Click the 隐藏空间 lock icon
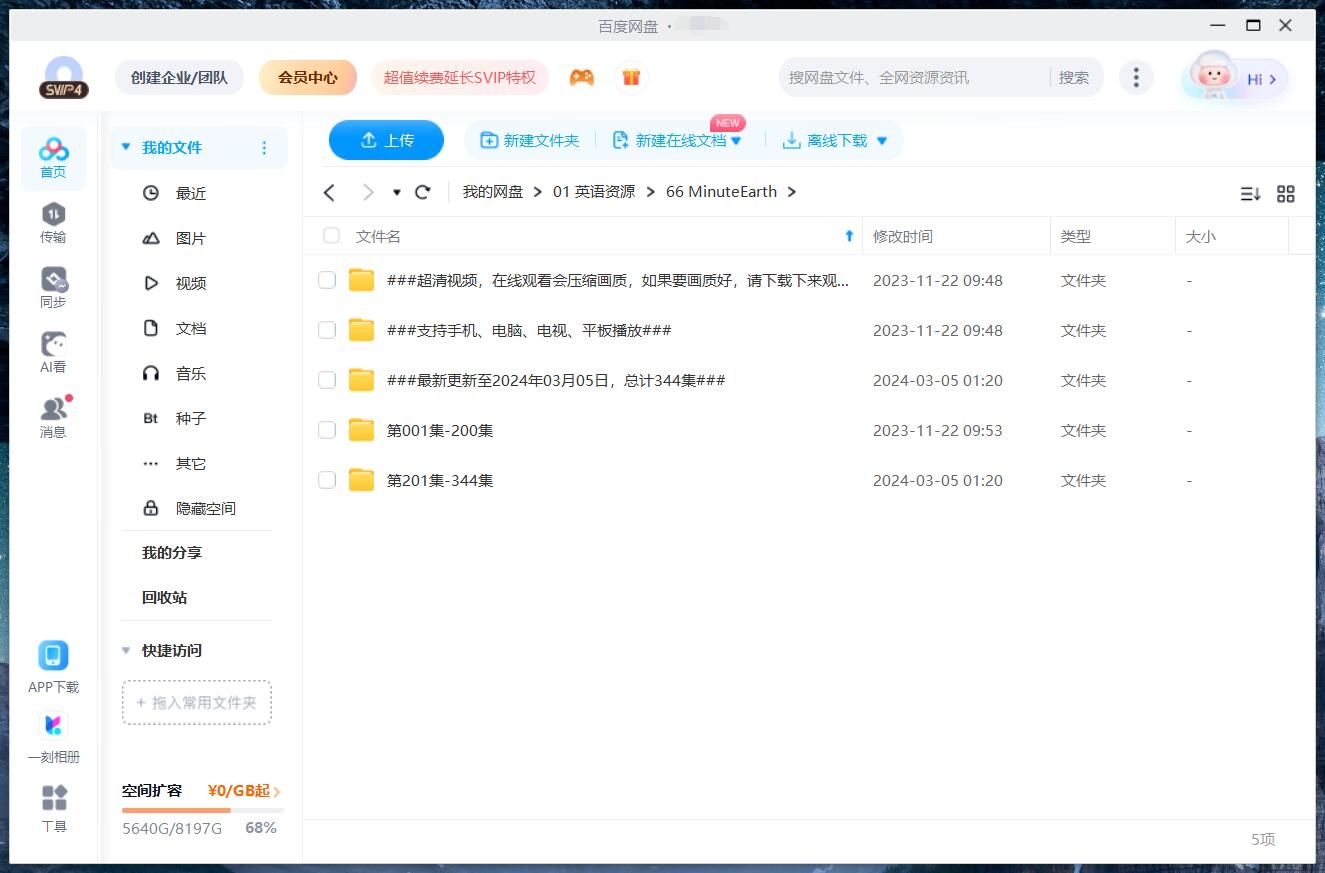Viewport: 1325px width, 873px height. tap(151, 508)
